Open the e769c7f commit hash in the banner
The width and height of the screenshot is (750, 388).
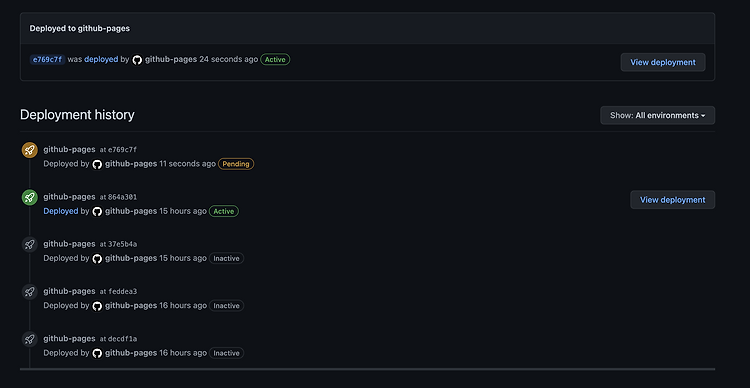[47, 59]
